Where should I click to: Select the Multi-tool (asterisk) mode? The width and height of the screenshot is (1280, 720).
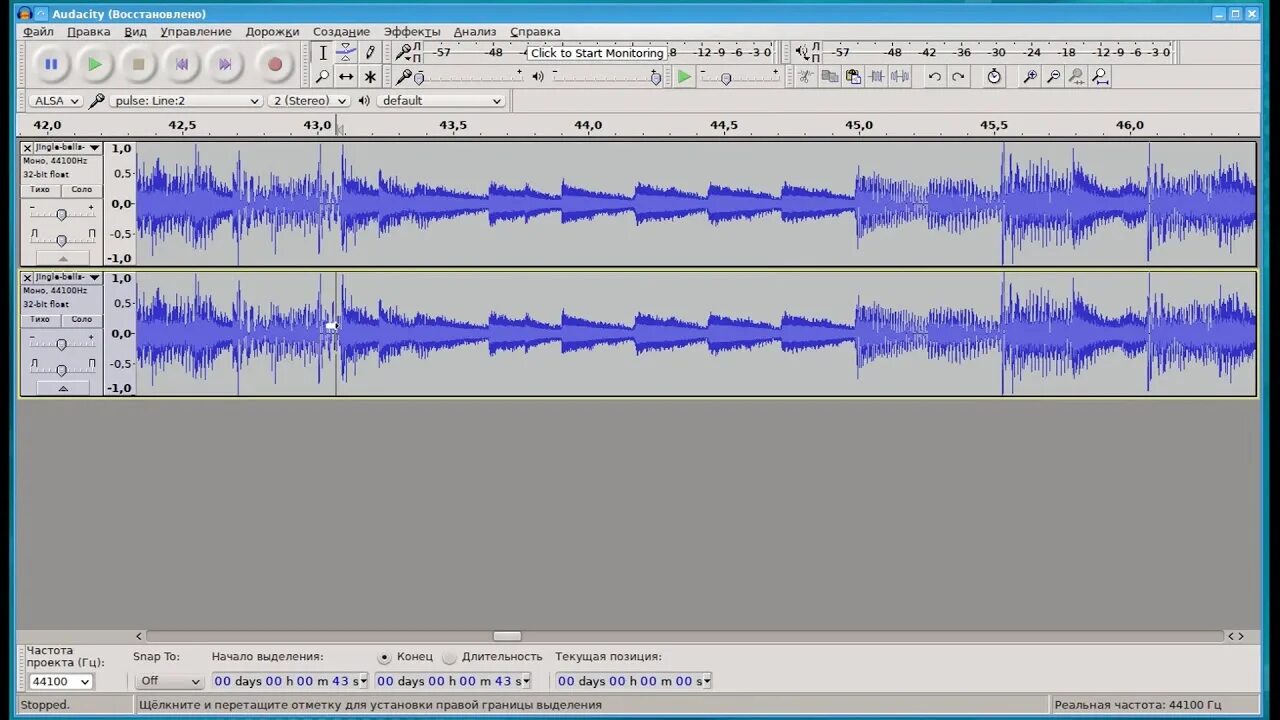pos(370,77)
